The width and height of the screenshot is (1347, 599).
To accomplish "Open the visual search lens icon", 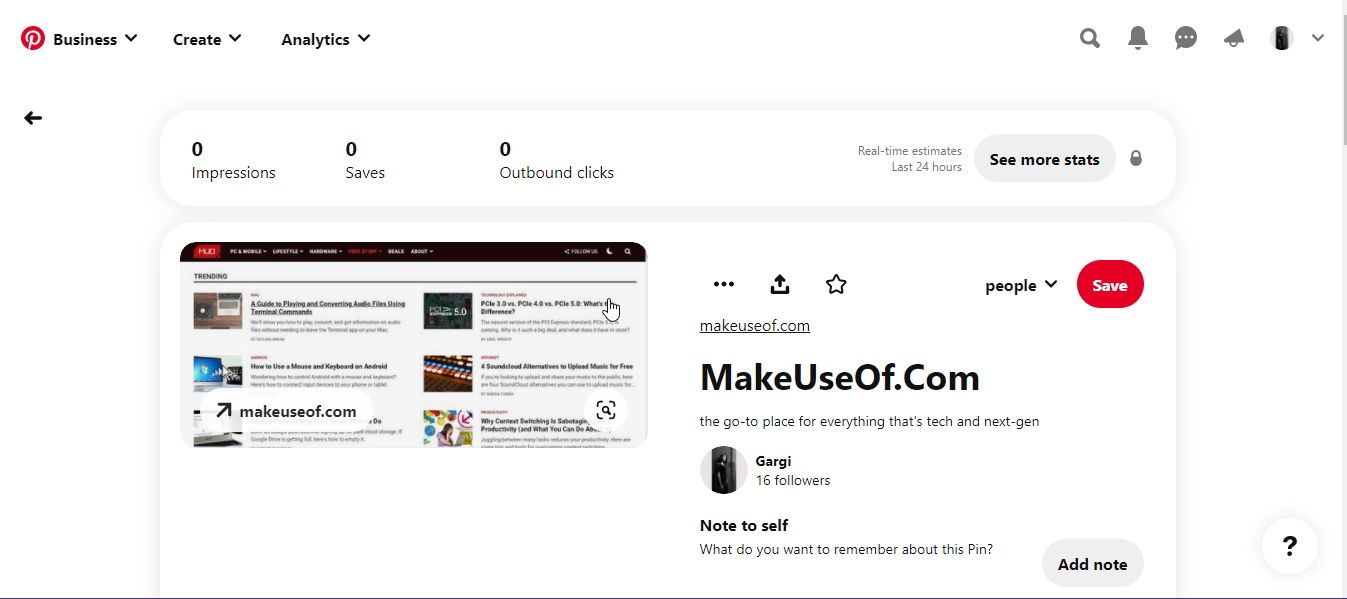I will [x=606, y=410].
